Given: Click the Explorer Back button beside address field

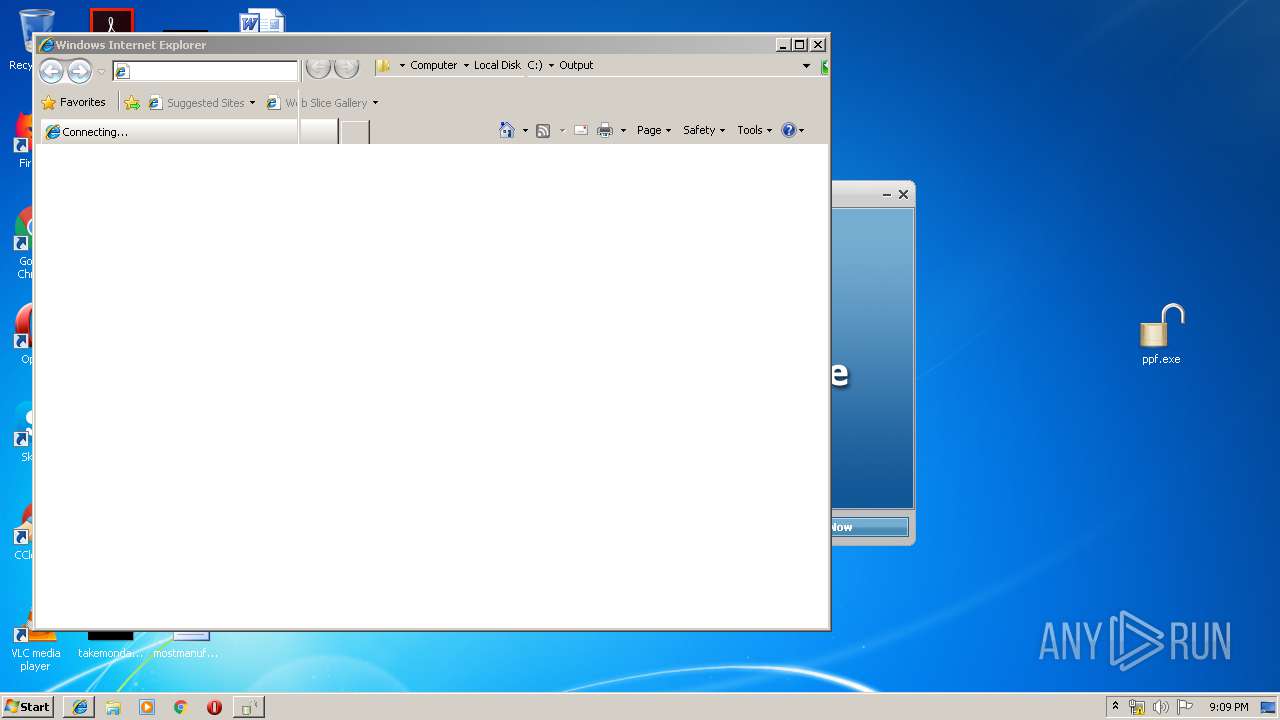Looking at the screenshot, I should [x=318, y=67].
